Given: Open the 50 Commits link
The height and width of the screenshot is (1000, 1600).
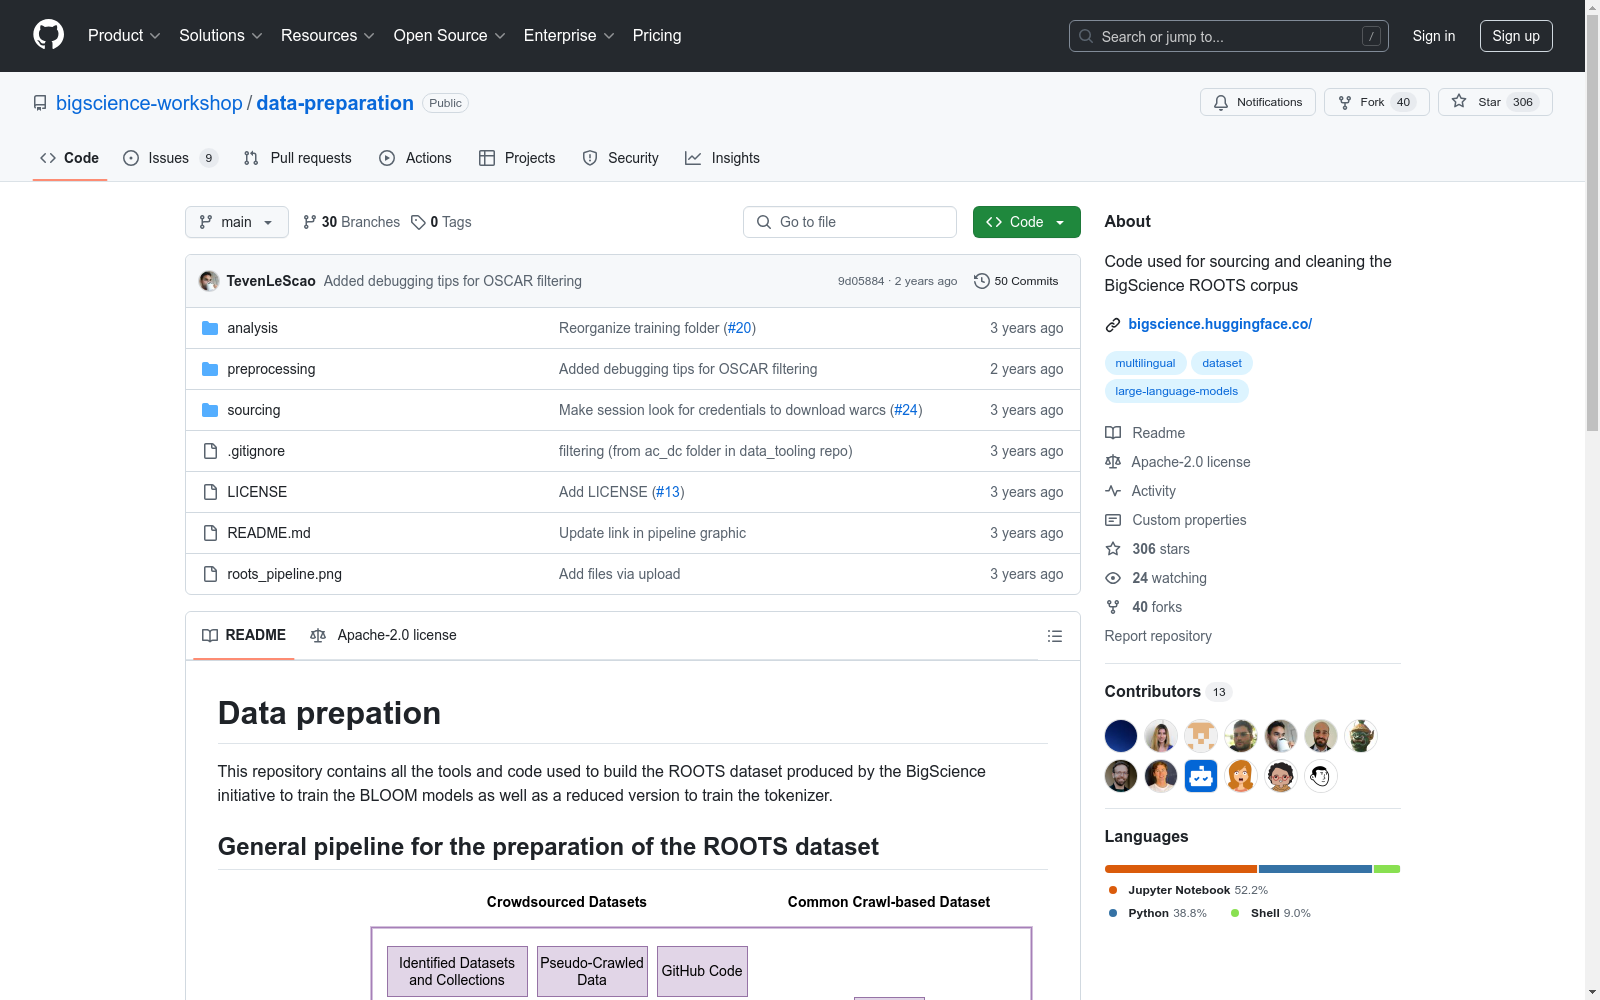Looking at the screenshot, I should pyautogui.click(x=1016, y=281).
